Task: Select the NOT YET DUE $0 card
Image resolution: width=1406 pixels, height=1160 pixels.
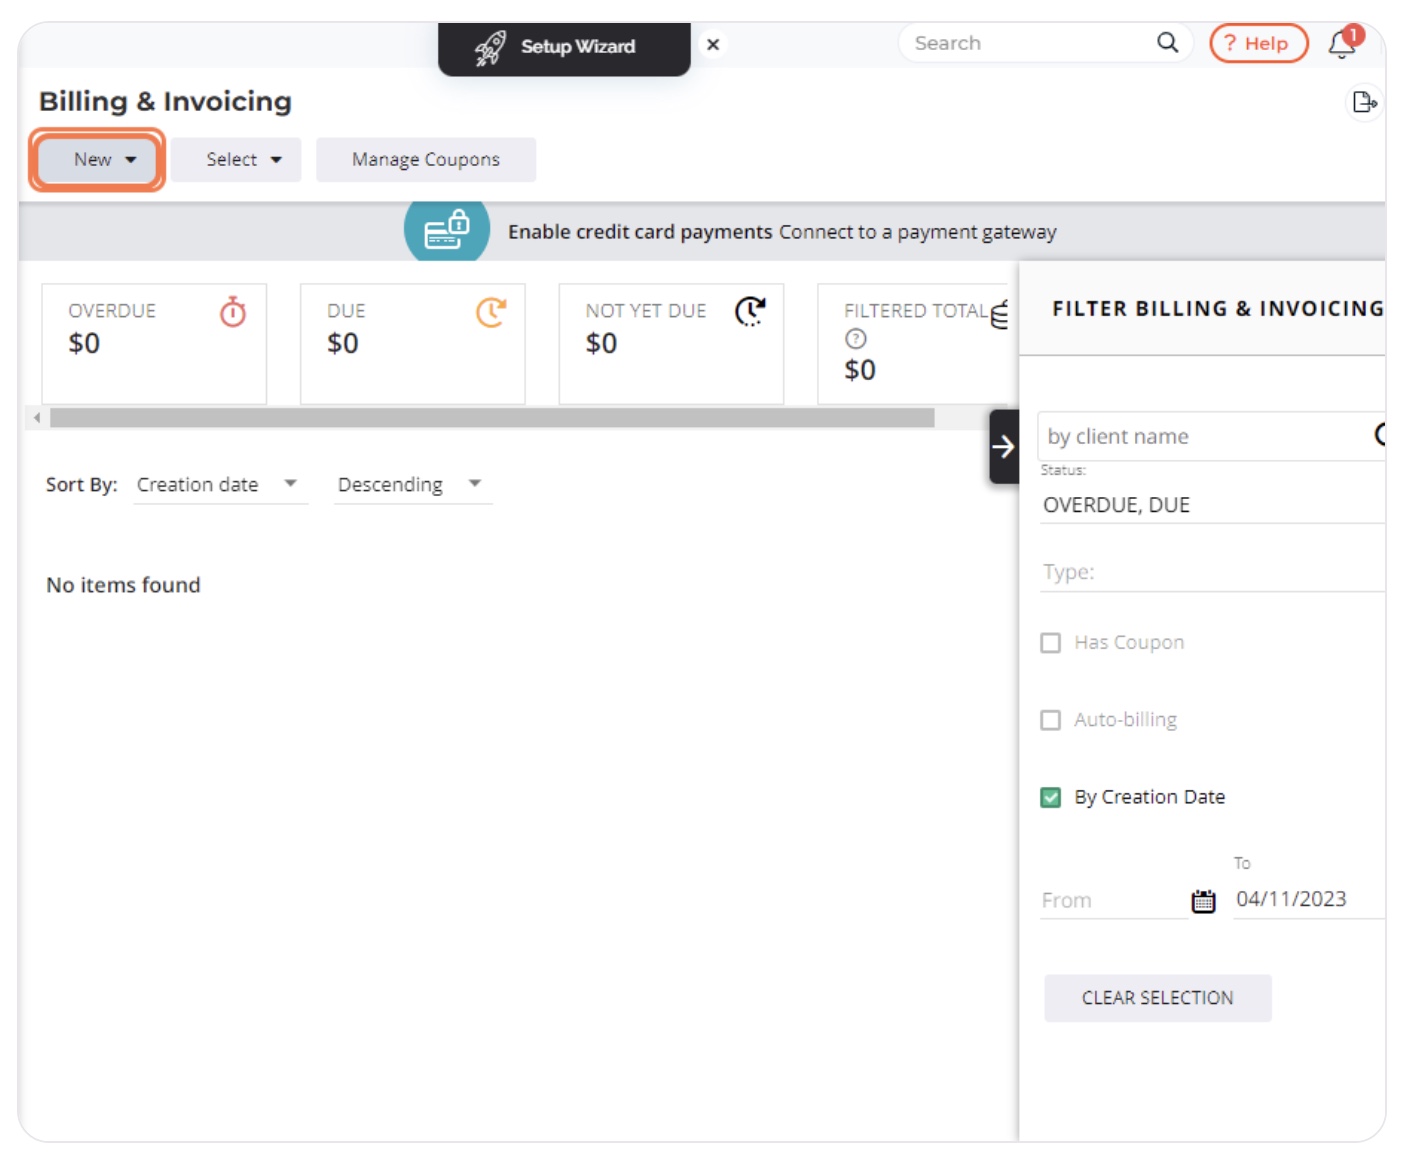Action: 671,344
